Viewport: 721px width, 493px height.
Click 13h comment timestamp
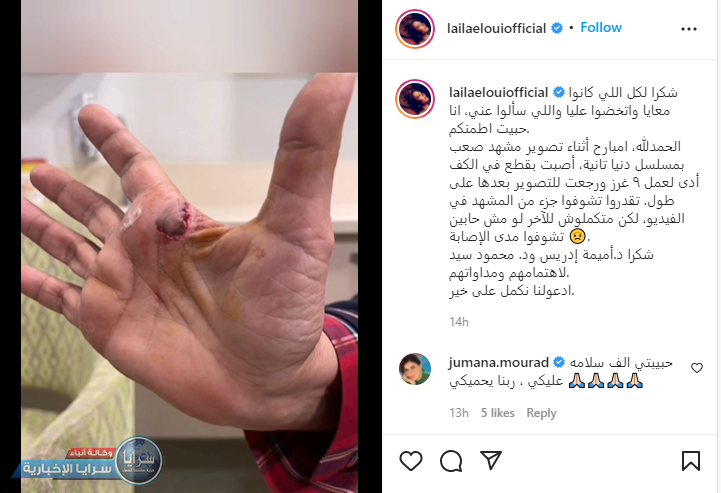point(459,413)
